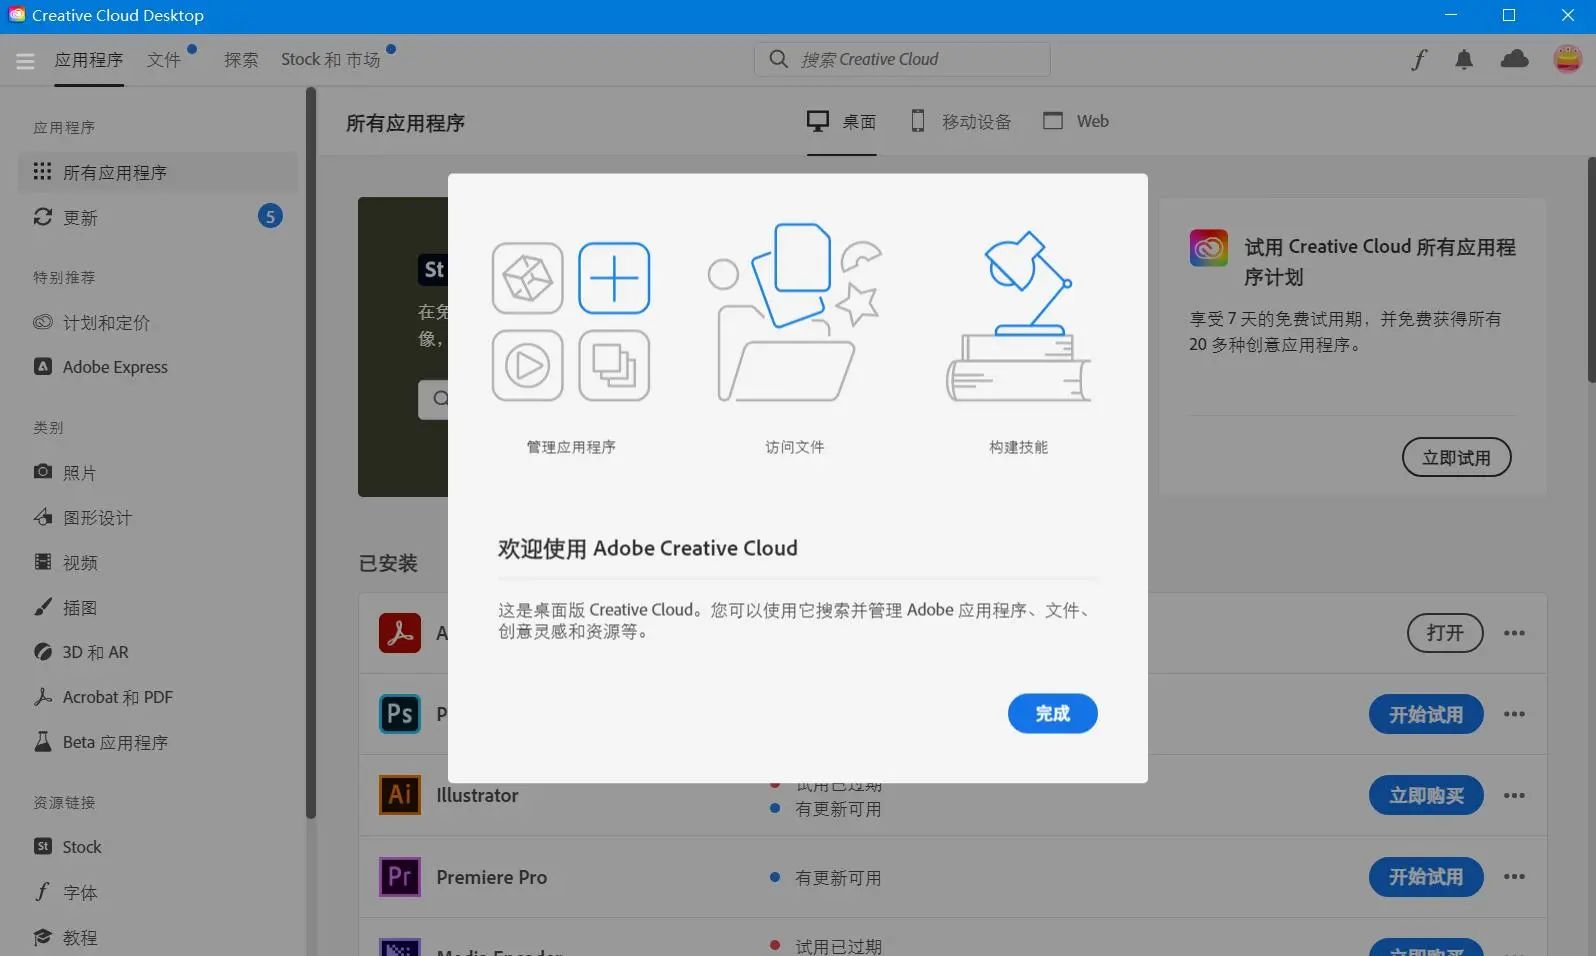
Task: Select the 3D 和 AR category
Action: [x=158, y=652]
